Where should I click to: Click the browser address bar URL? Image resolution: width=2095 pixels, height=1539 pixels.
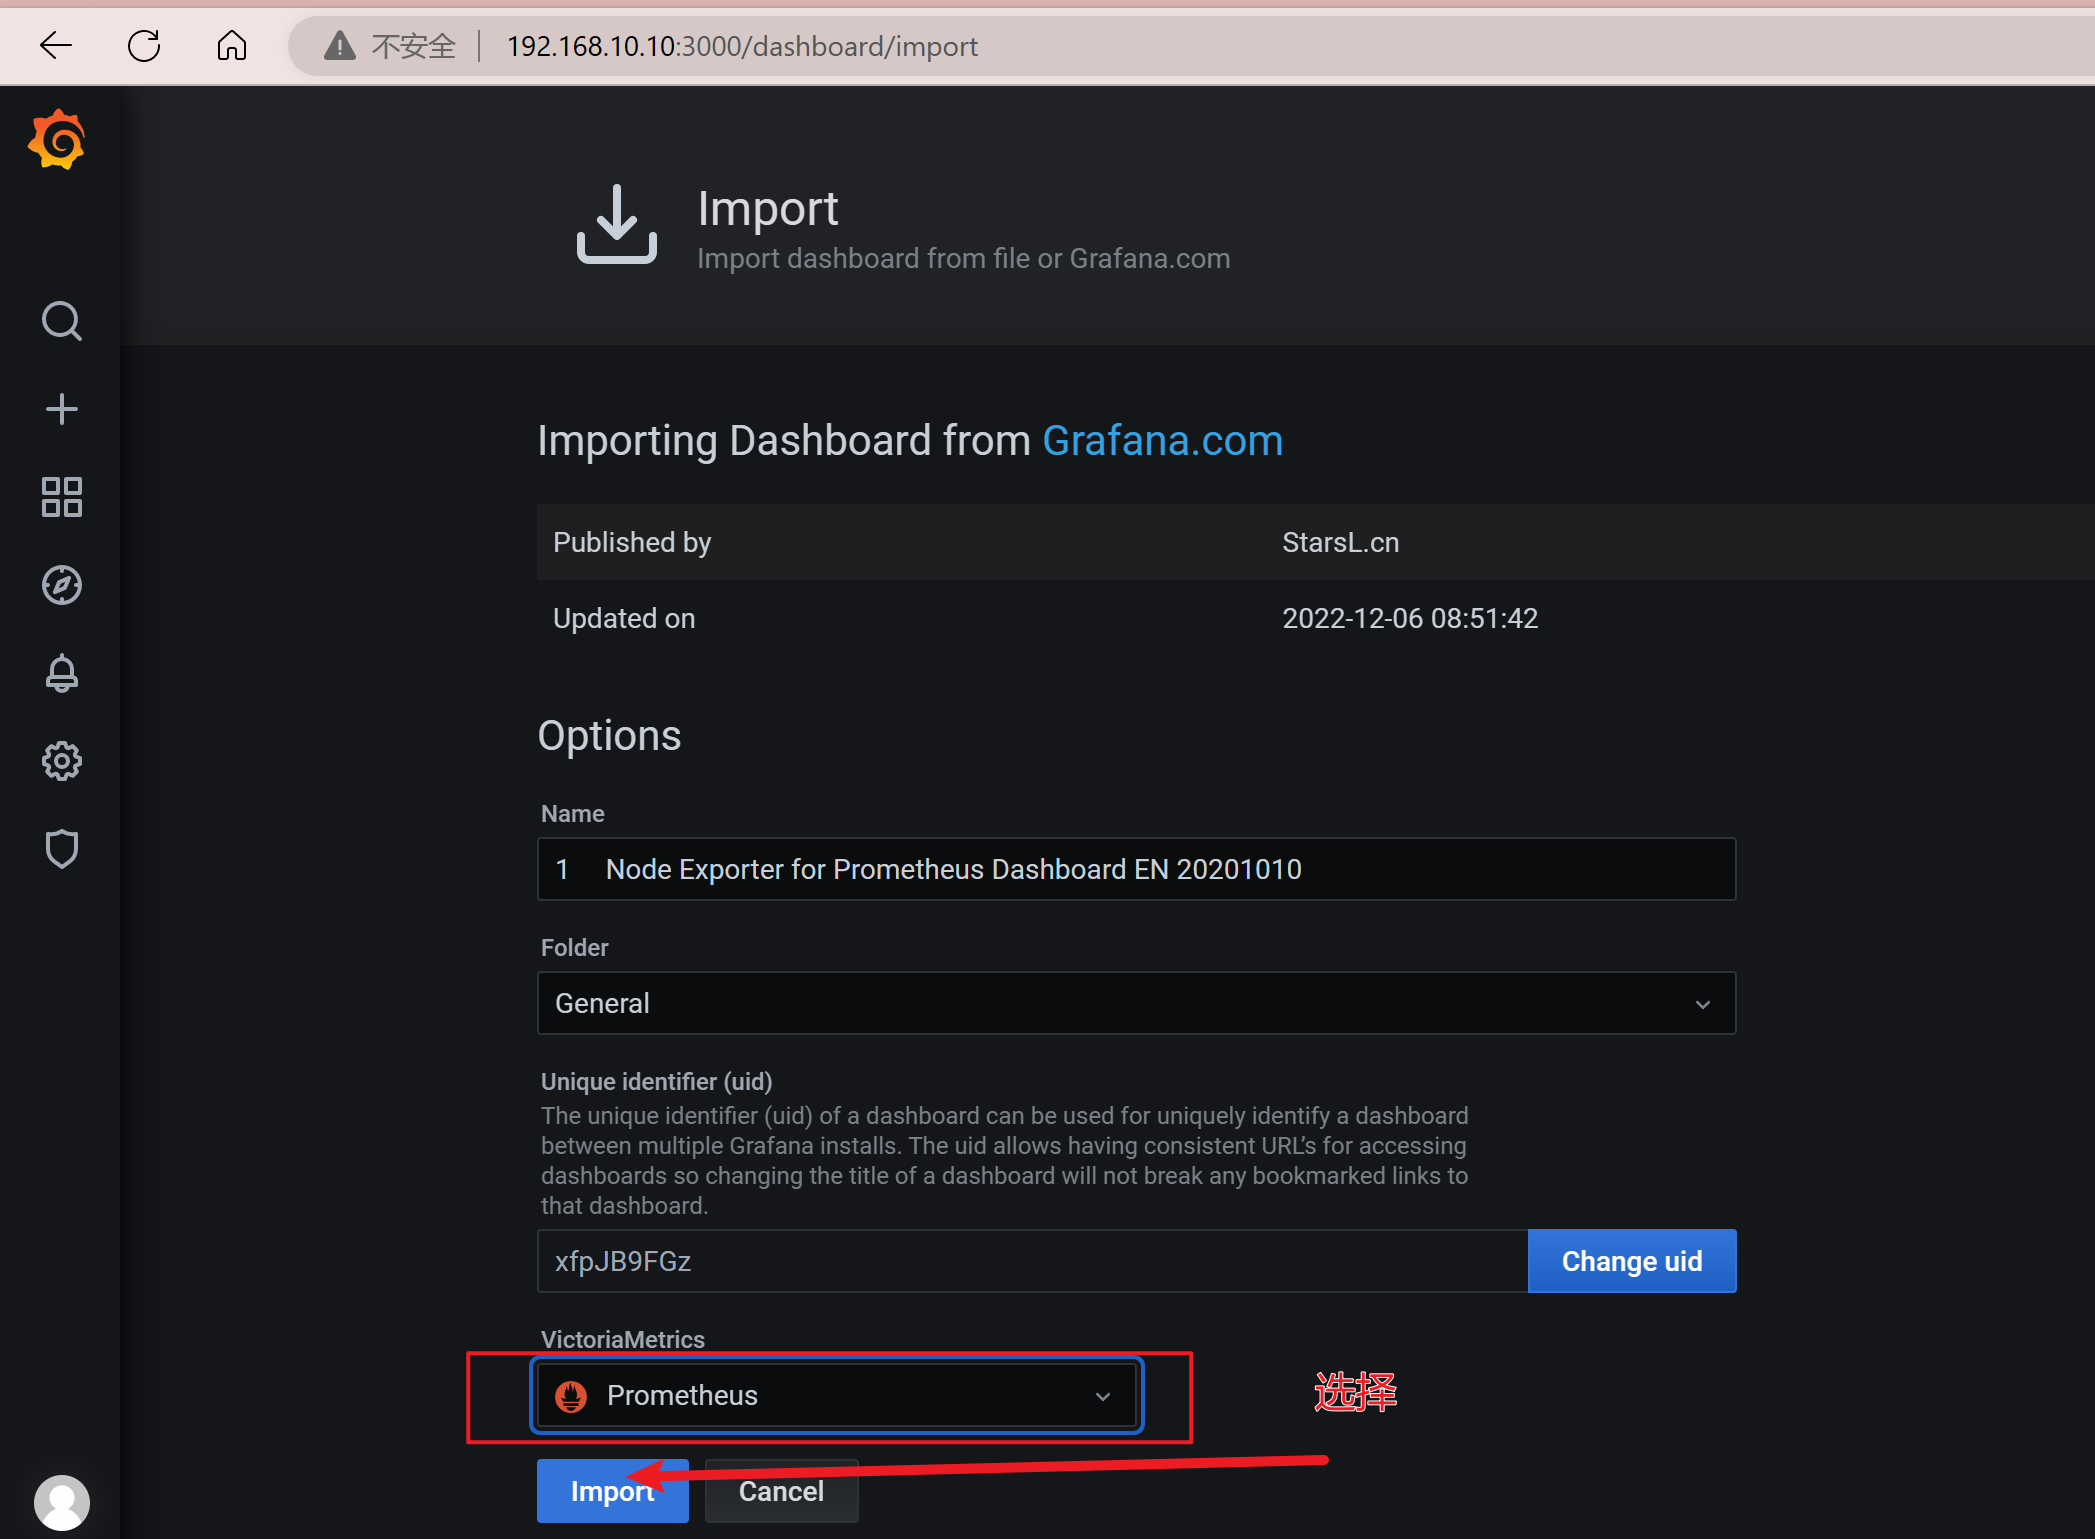tap(742, 46)
